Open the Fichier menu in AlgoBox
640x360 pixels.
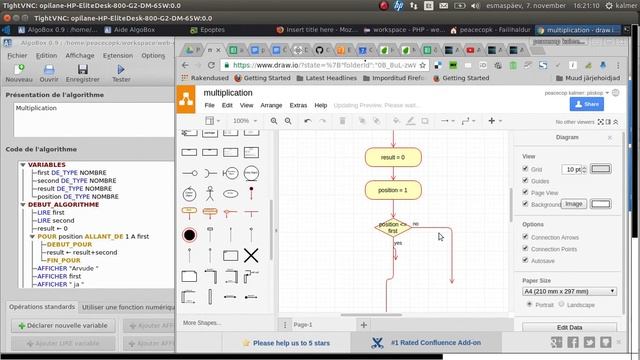click(x=17, y=56)
